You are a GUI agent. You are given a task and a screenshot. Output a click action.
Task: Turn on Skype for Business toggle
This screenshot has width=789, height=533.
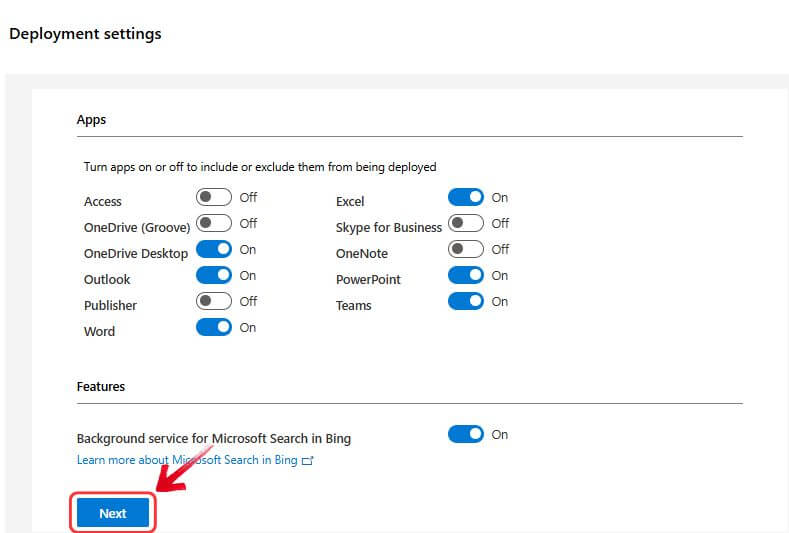coord(465,223)
